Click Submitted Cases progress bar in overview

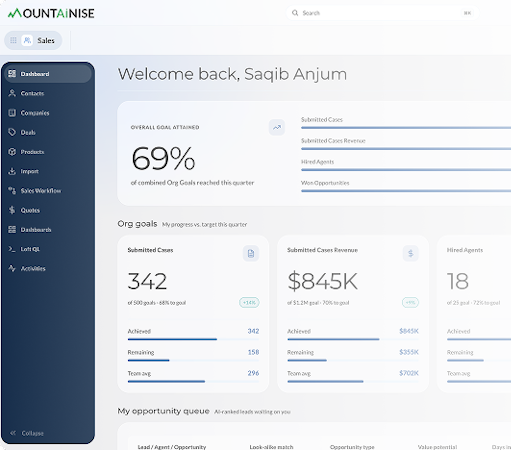(x=406, y=127)
